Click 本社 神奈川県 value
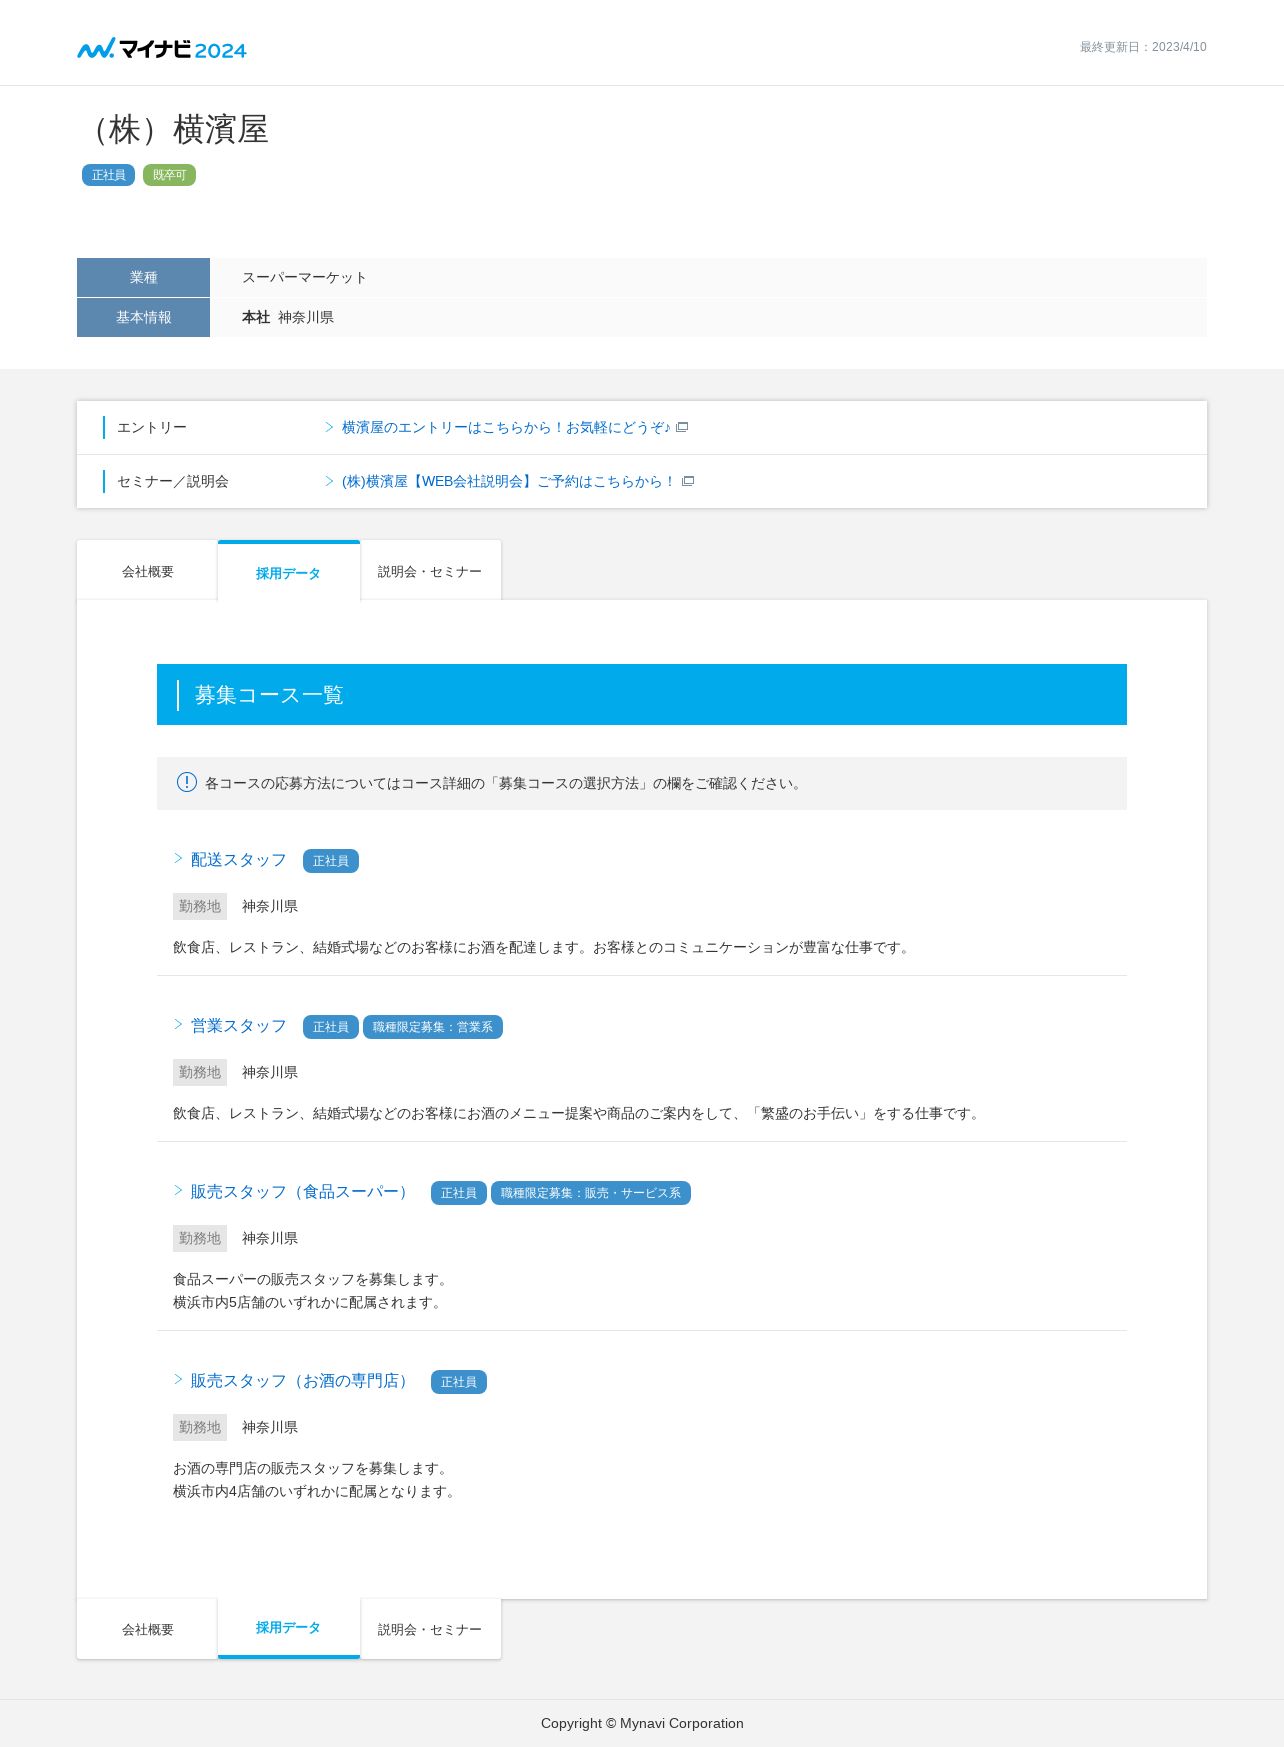The image size is (1284, 1747). click(x=288, y=317)
